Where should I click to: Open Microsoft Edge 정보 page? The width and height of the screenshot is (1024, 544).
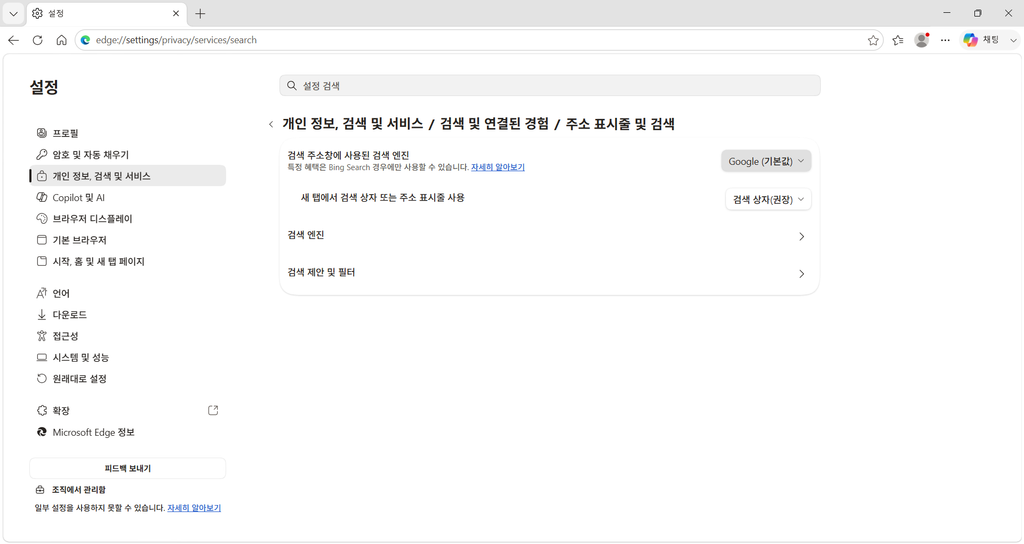click(128, 432)
